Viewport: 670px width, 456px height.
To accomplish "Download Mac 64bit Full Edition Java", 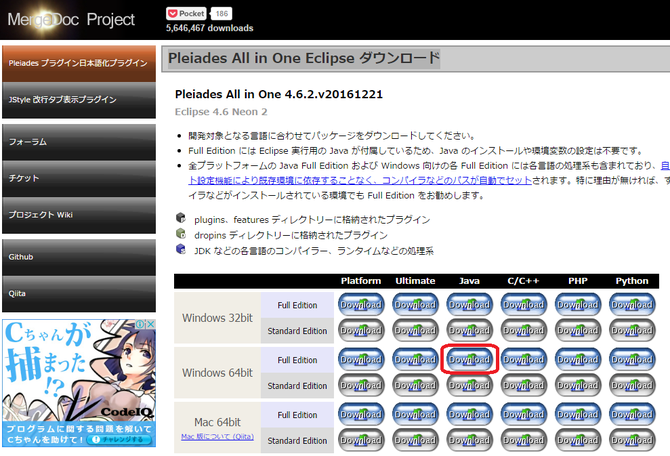I will pos(470,414).
